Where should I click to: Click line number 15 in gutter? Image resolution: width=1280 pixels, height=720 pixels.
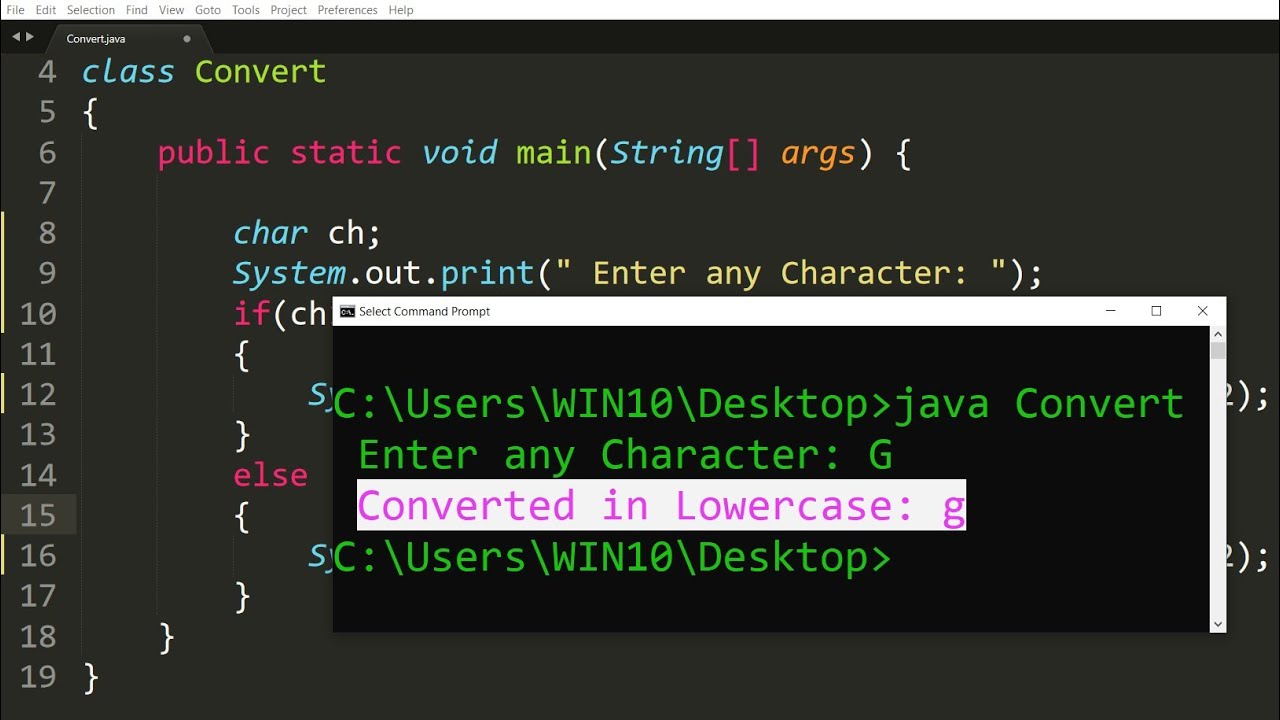tap(38, 515)
